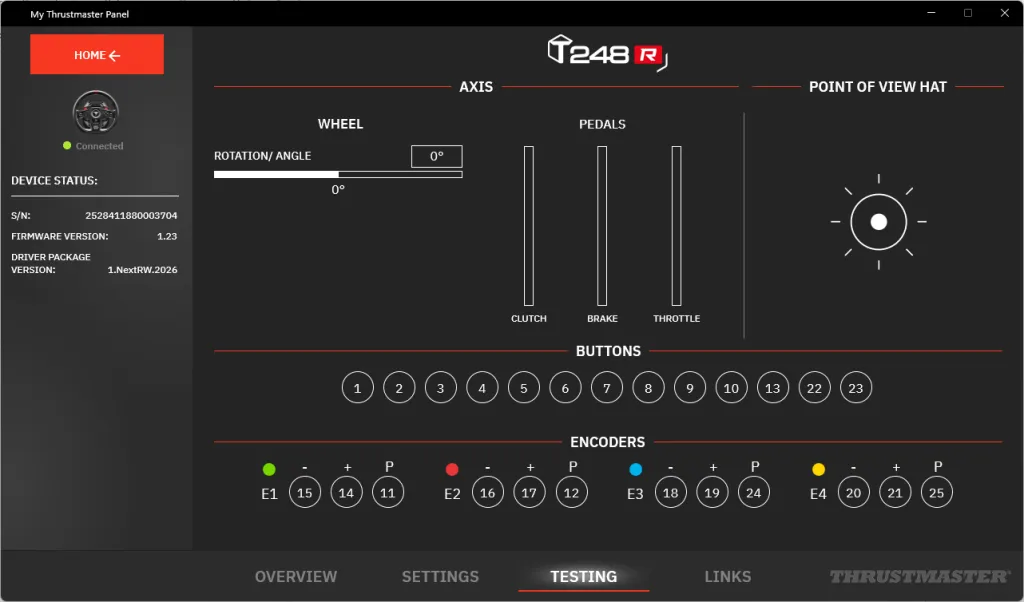Click button indicator 2
Viewport: 1024px width, 602px height.
[x=399, y=388]
